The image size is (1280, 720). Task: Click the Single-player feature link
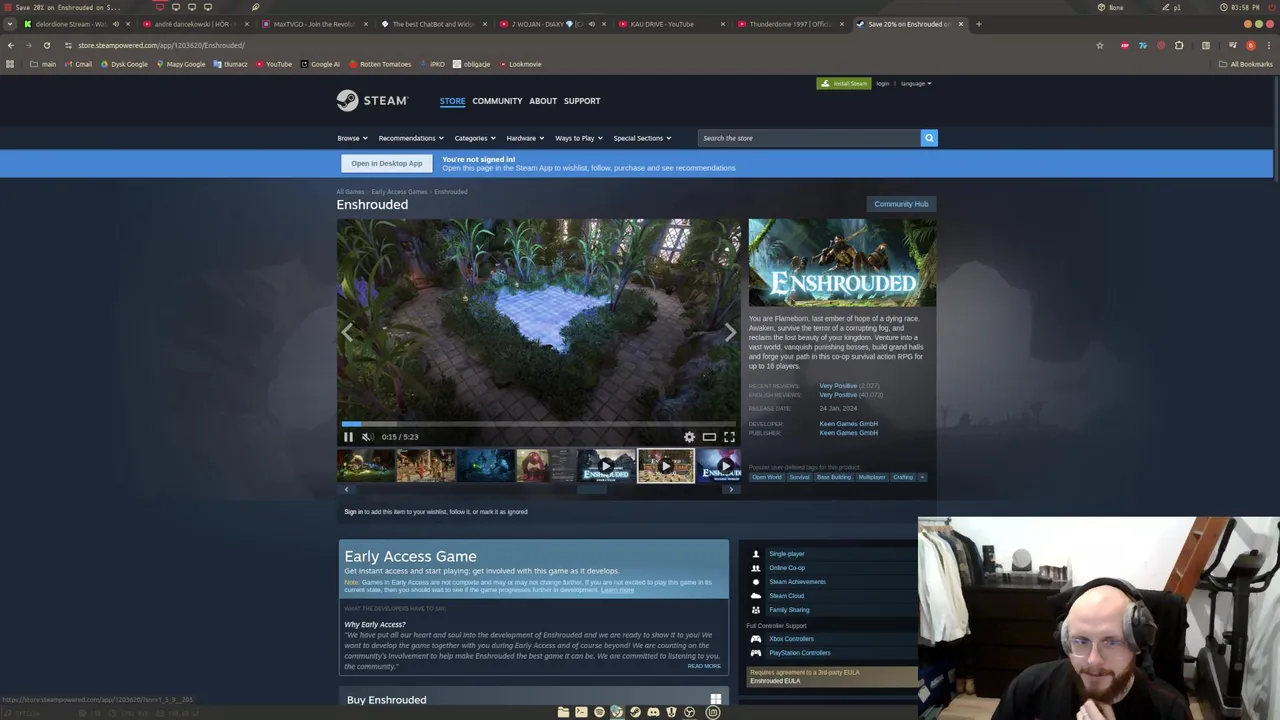(787, 554)
